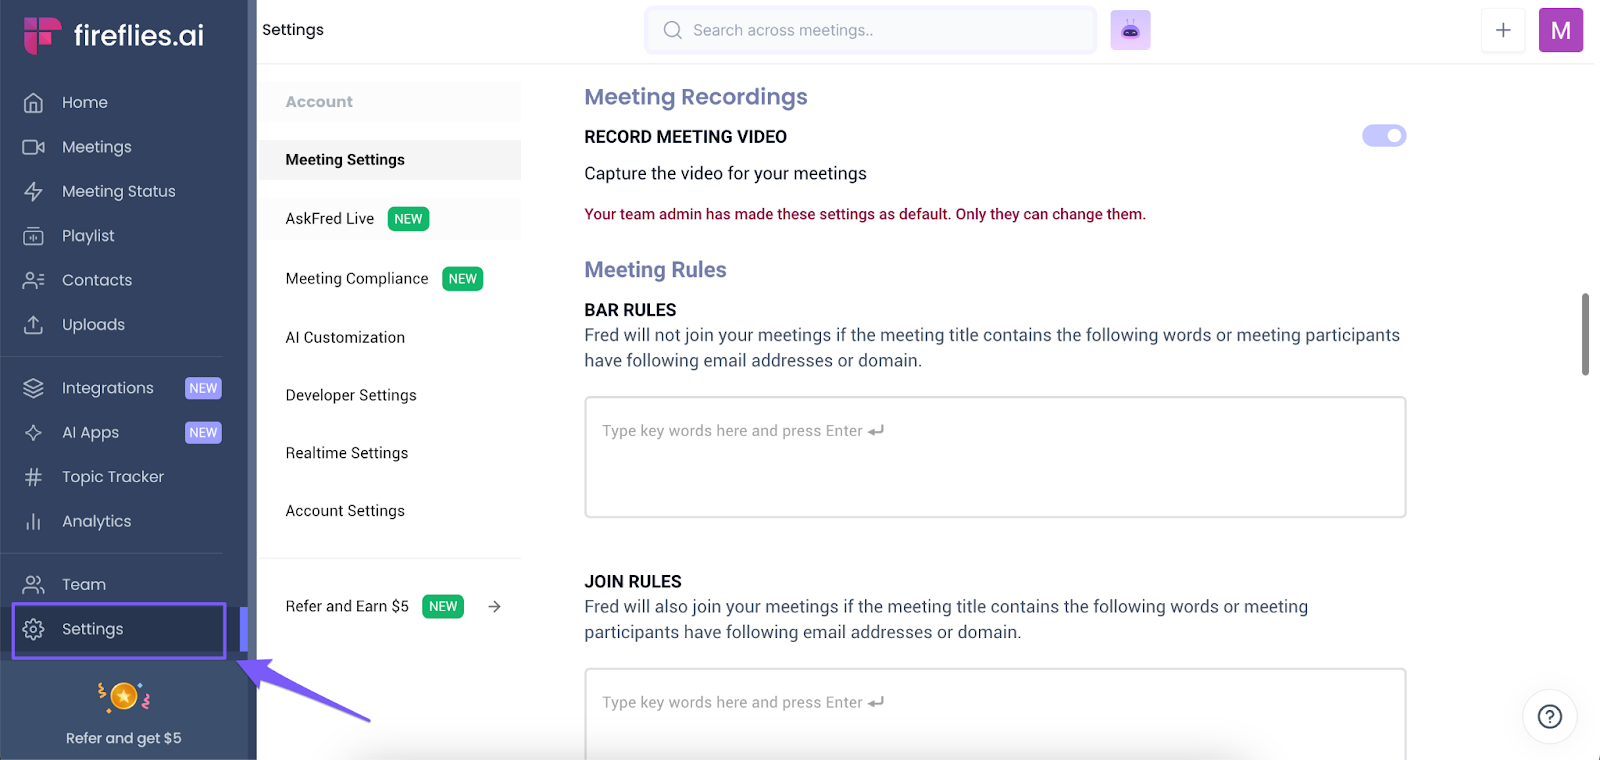Click the Topic Tracker hash icon

33,477
